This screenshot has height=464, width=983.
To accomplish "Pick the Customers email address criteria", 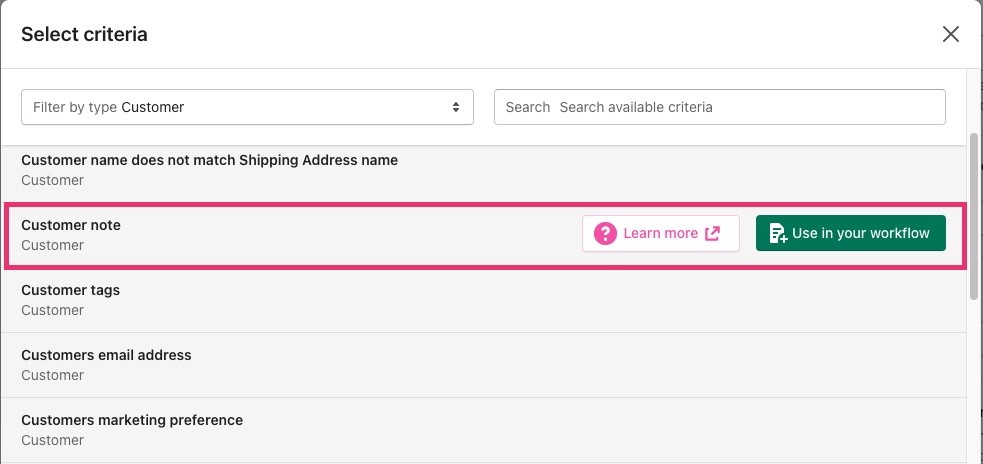I will [483, 365].
